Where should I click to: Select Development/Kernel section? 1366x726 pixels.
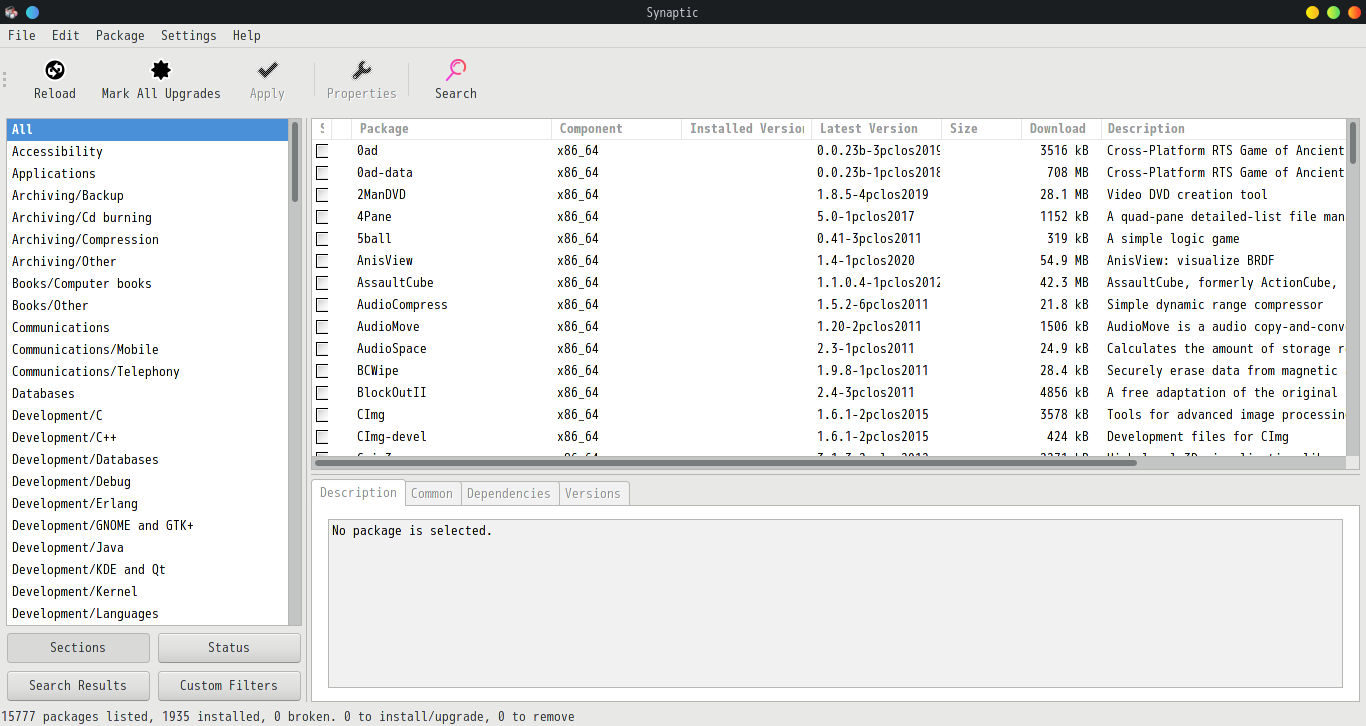[147, 592]
